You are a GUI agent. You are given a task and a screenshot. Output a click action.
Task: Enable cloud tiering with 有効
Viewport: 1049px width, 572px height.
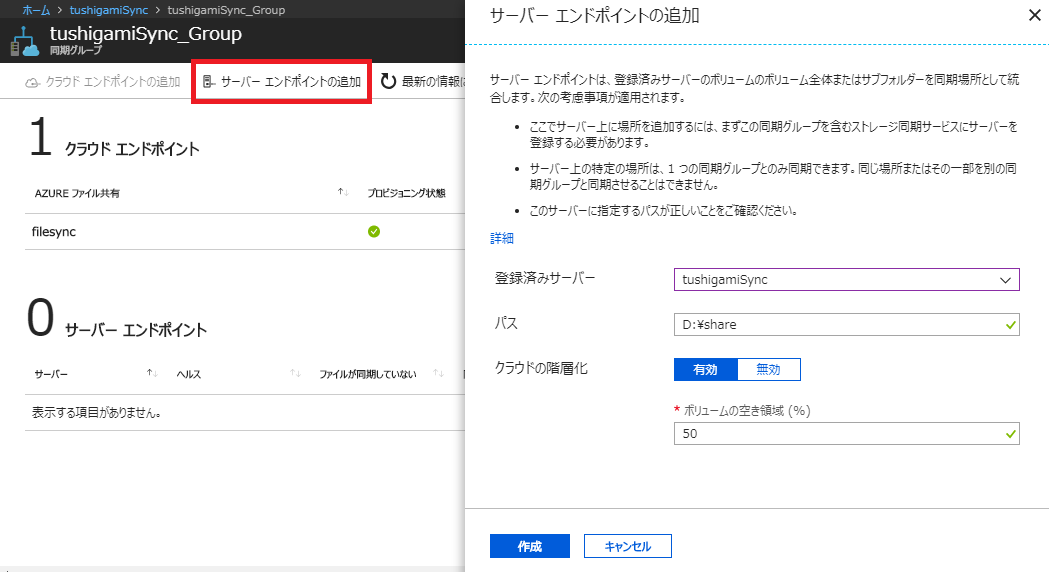pos(705,369)
